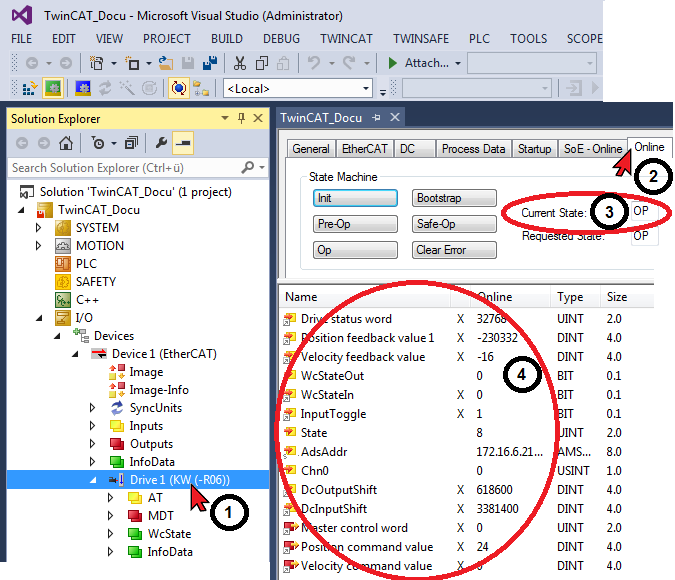Image resolution: width=675 pixels, height=580 pixels.
Task: Collapse the Device 1 (EtherCAT) node
Action: pyautogui.click(x=75, y=354)
